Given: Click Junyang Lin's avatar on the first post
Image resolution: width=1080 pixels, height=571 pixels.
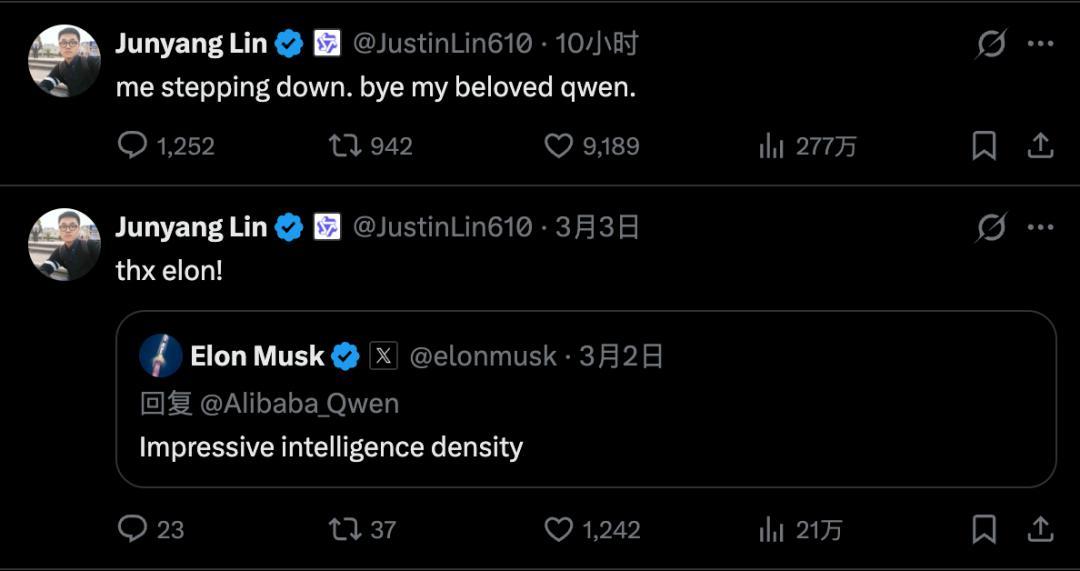Looking at the screenshot, I should [64, 61].
